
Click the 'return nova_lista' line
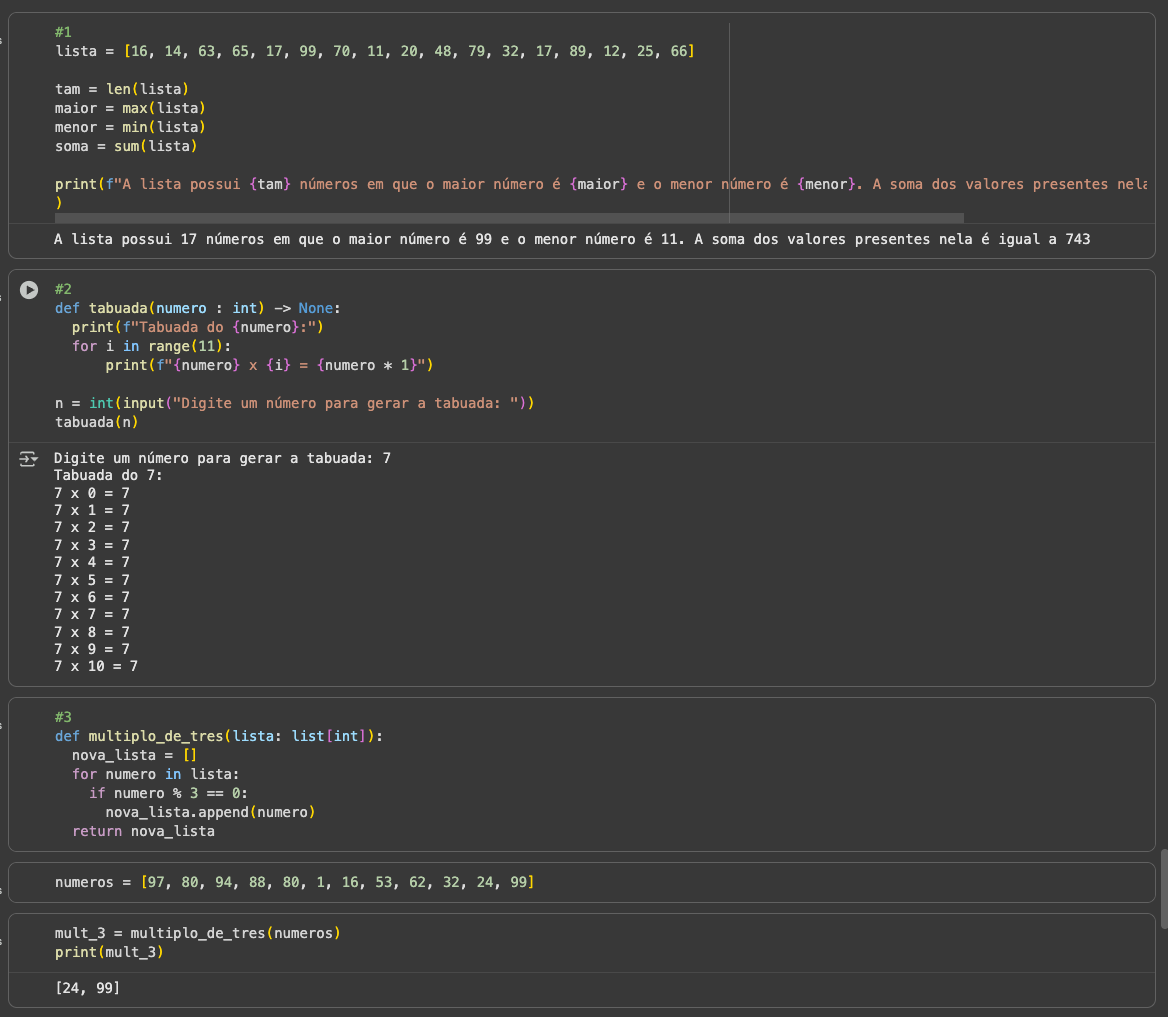pyautogui.click(x=143, y=831)
